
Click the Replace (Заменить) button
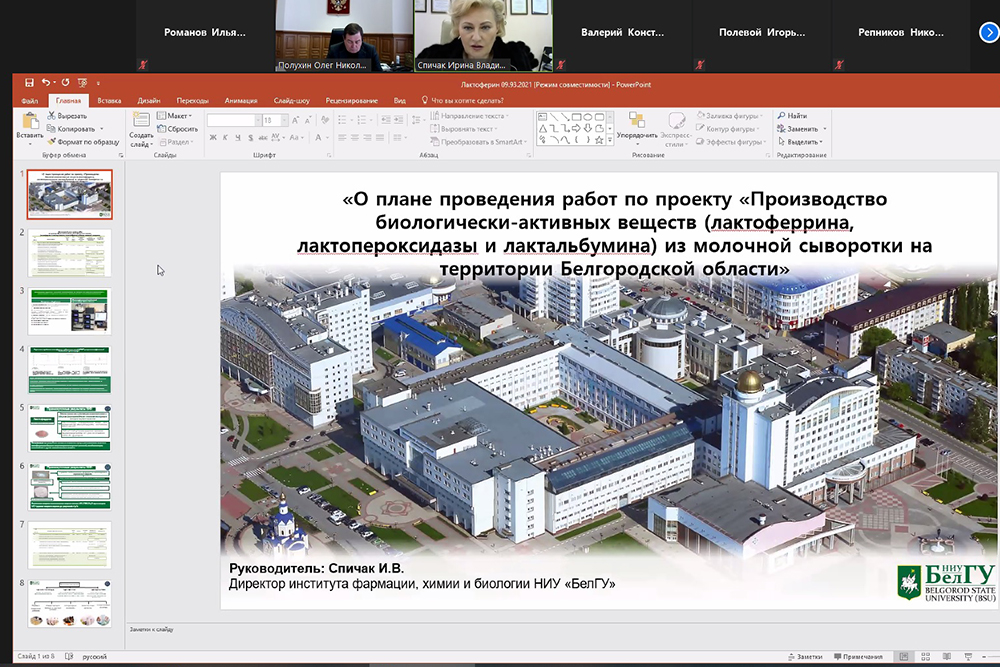802,129
